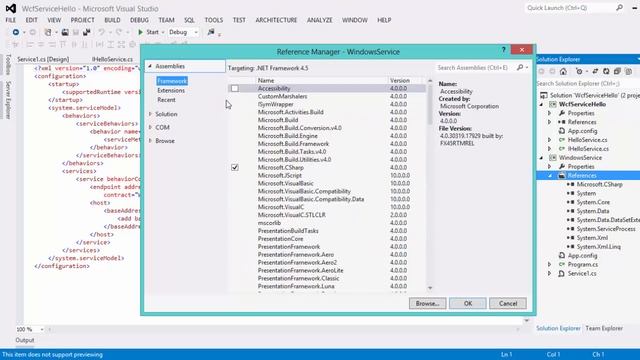Select System.ServiceProcess in Solution Explorer
This screenshot has width=640, height=360.
pyautogui.click(x=606, y=229)
